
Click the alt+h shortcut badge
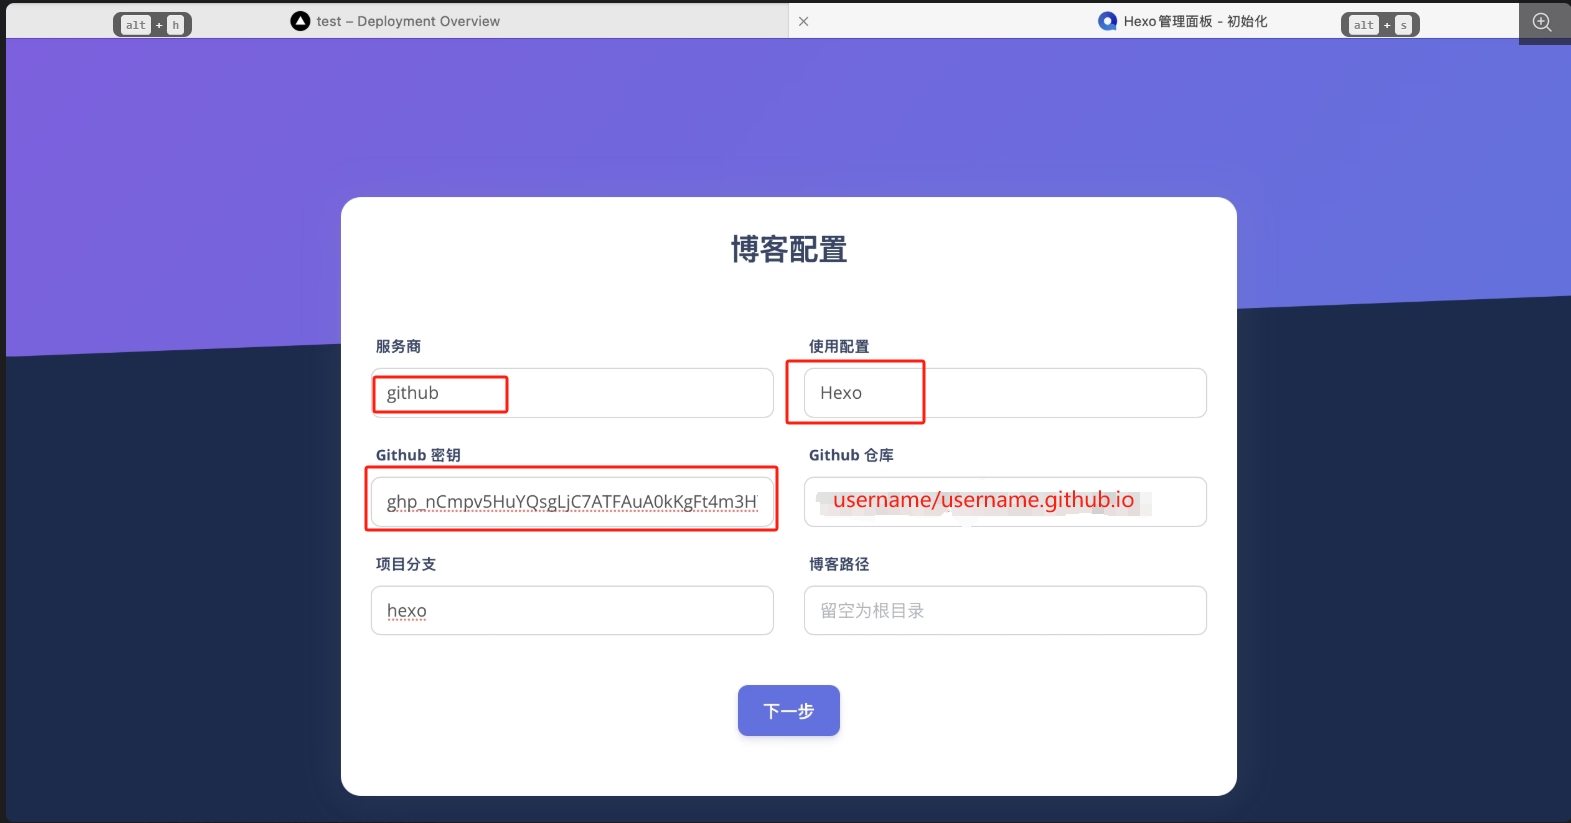pyautogui.click(x=152, y=24)
